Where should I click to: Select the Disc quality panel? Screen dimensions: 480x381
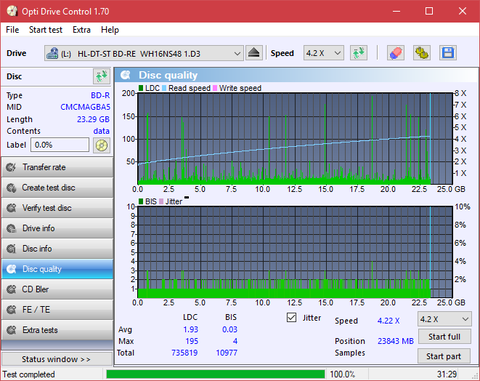click(57, 269)
